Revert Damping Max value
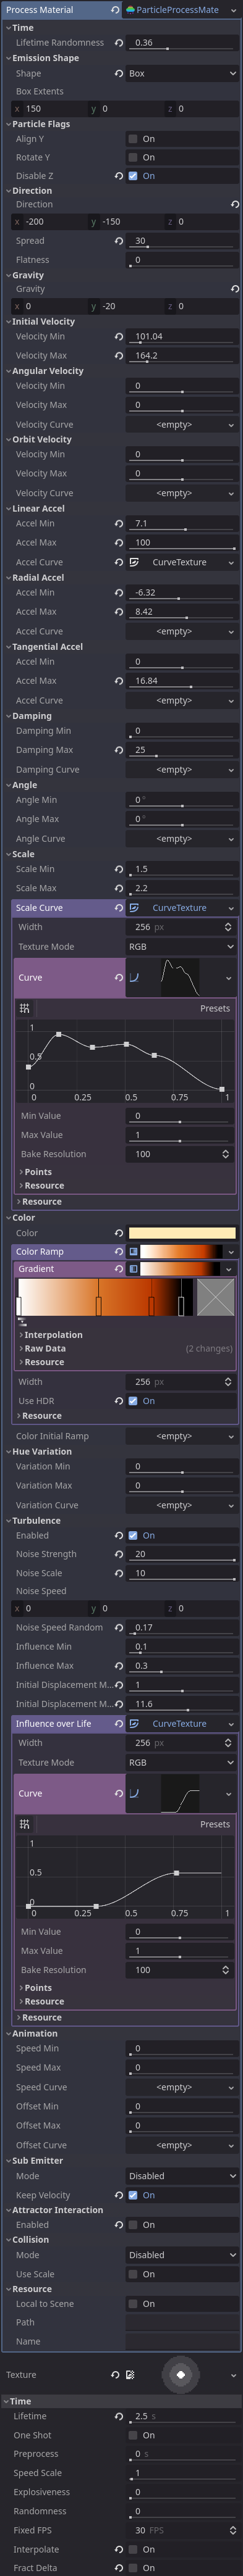This screenshot has width=243, height=2576. 119,750
